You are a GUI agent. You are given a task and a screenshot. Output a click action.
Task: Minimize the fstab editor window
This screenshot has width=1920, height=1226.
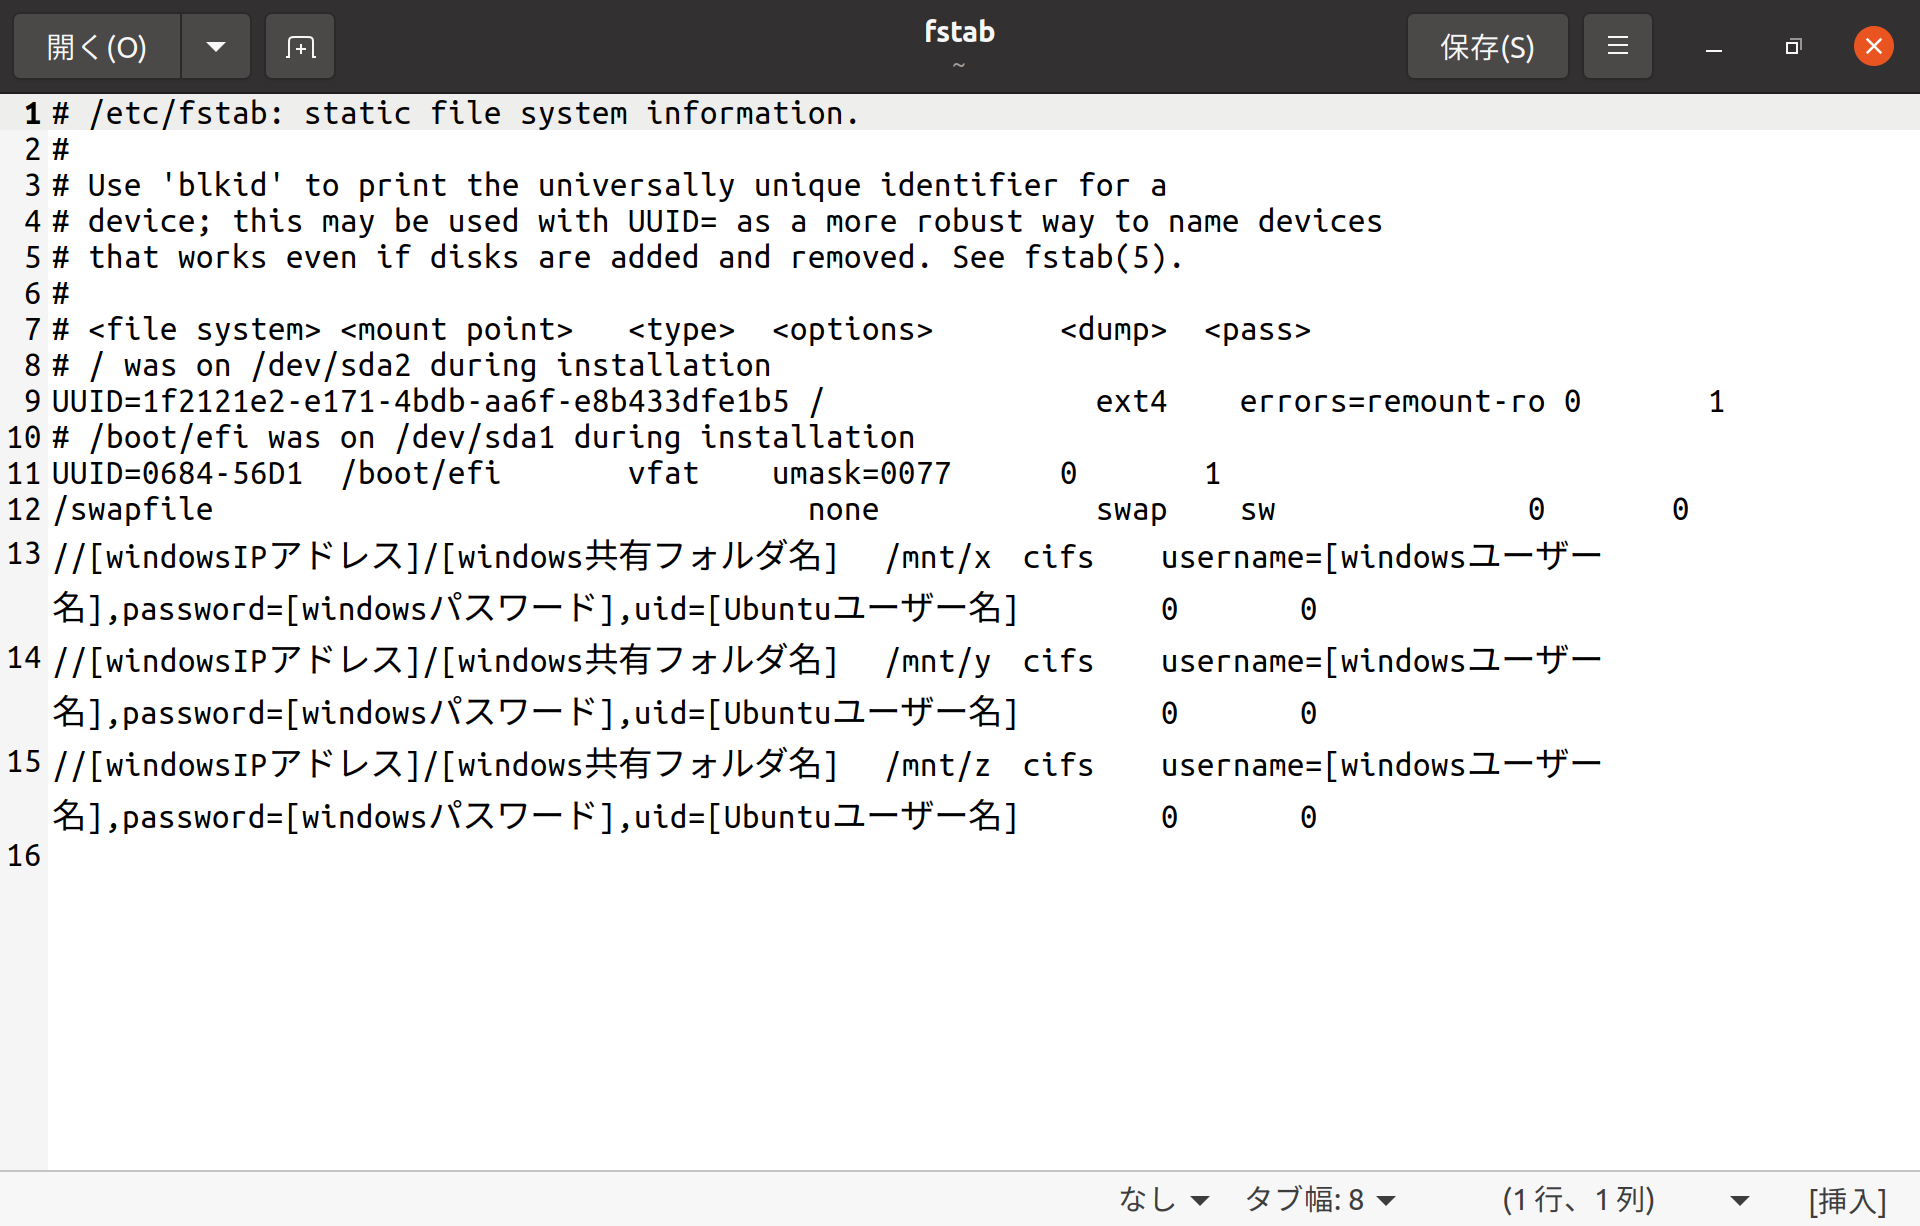pyautogui.click(x=1713, y=47)
